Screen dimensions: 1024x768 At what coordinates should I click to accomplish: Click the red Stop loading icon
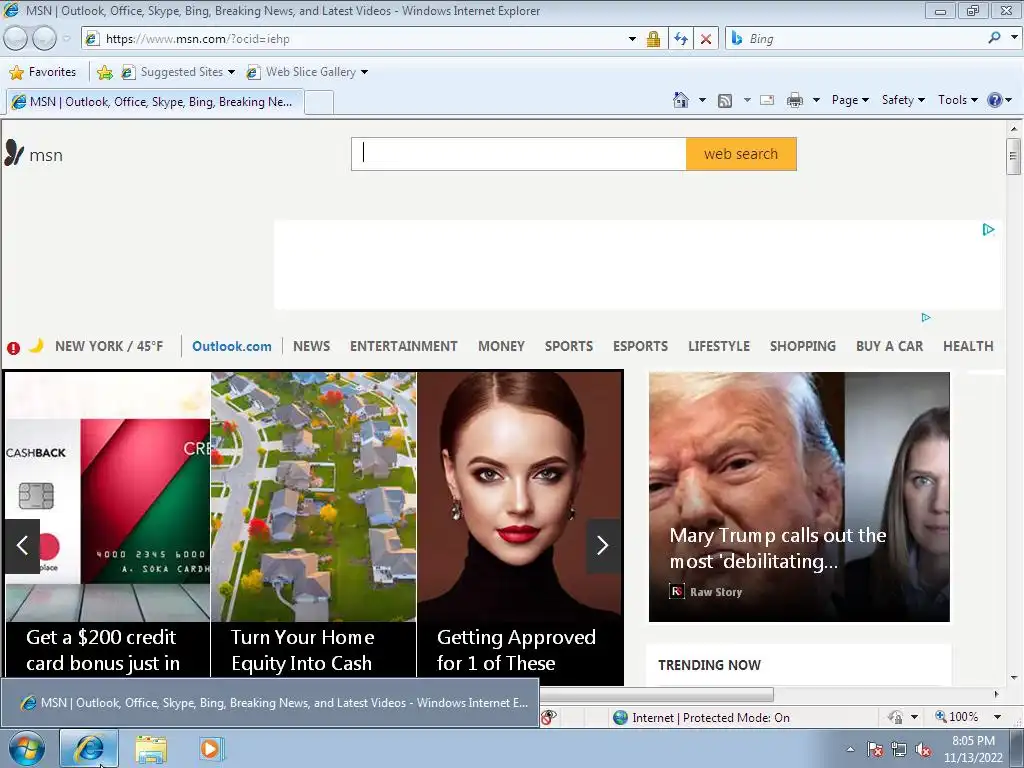pos(706,39)
